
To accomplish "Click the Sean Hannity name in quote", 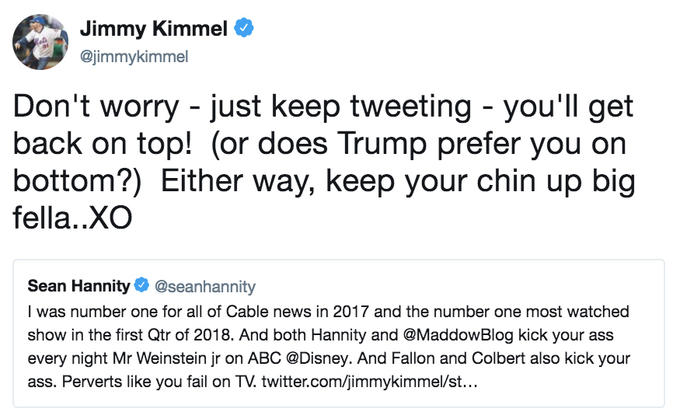I will [x=79, y=286].
